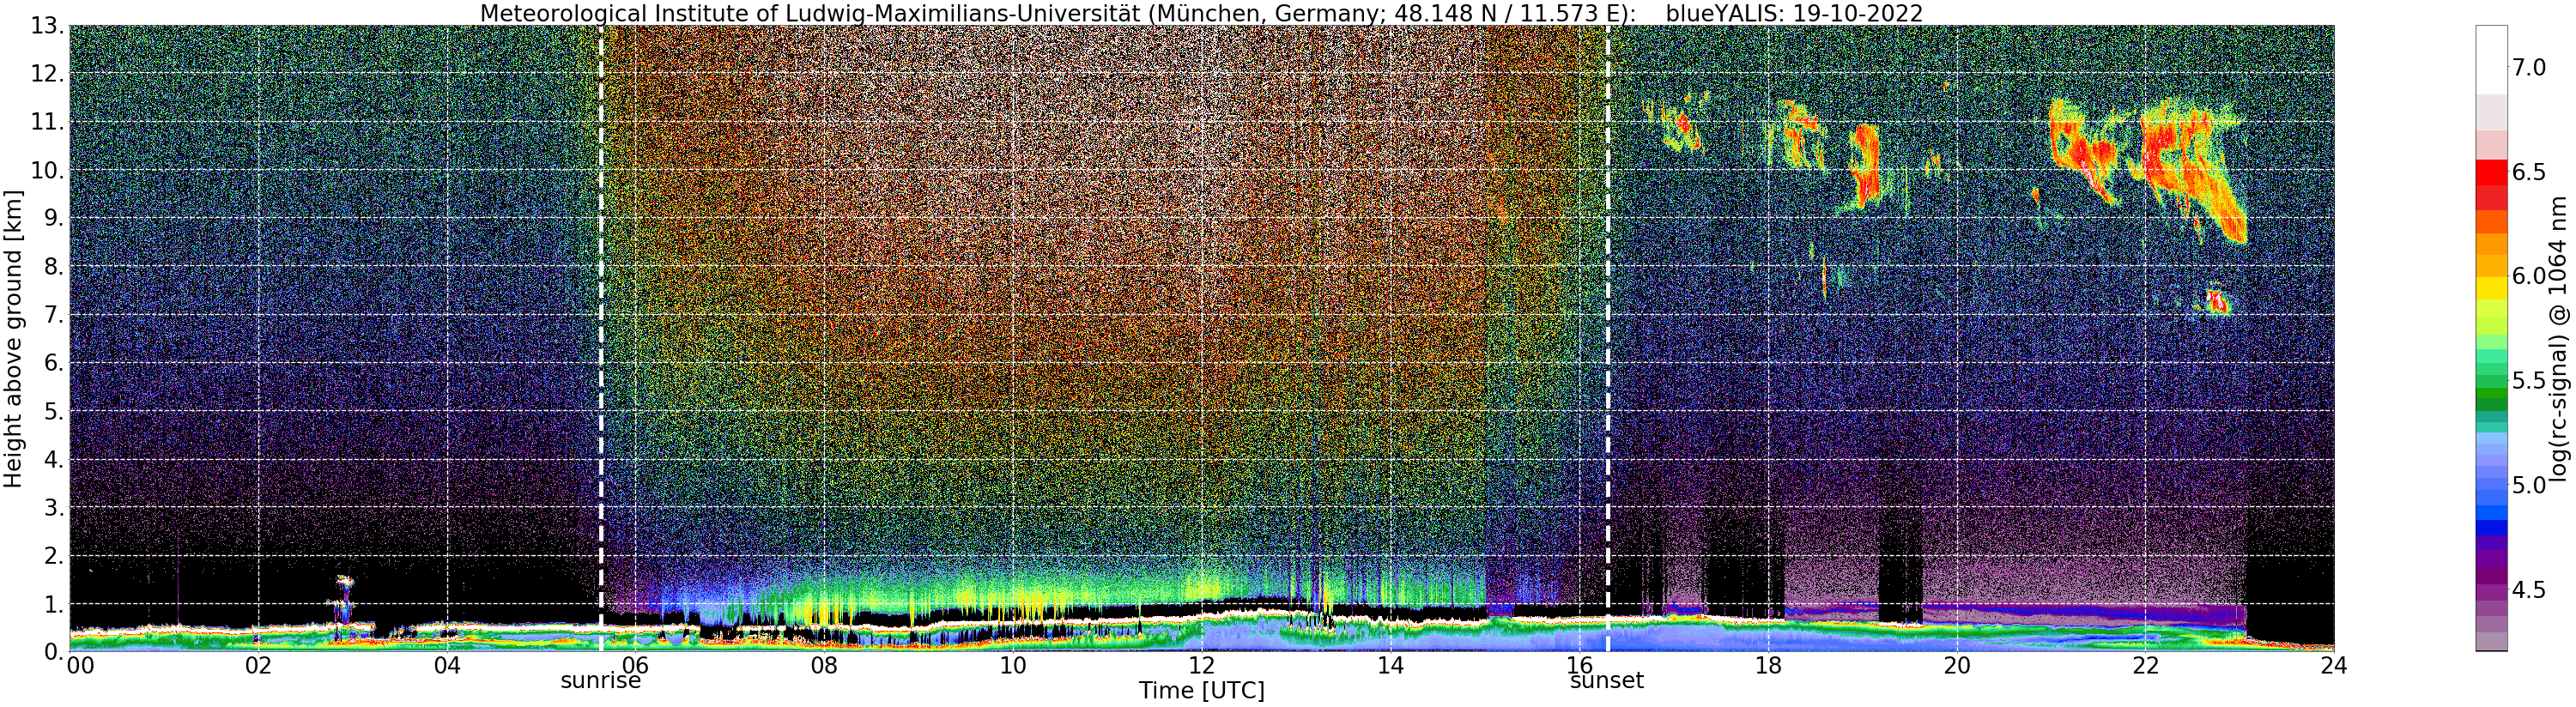The width and height of the screenshot is (2576, 707).
Task: Click the blue segment of the colorbar
Action: (x=2491, y=526)
